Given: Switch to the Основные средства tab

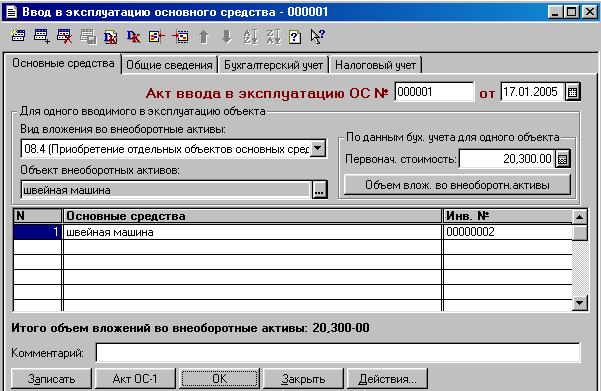Looking at the screenshot, I should point(63,63).
